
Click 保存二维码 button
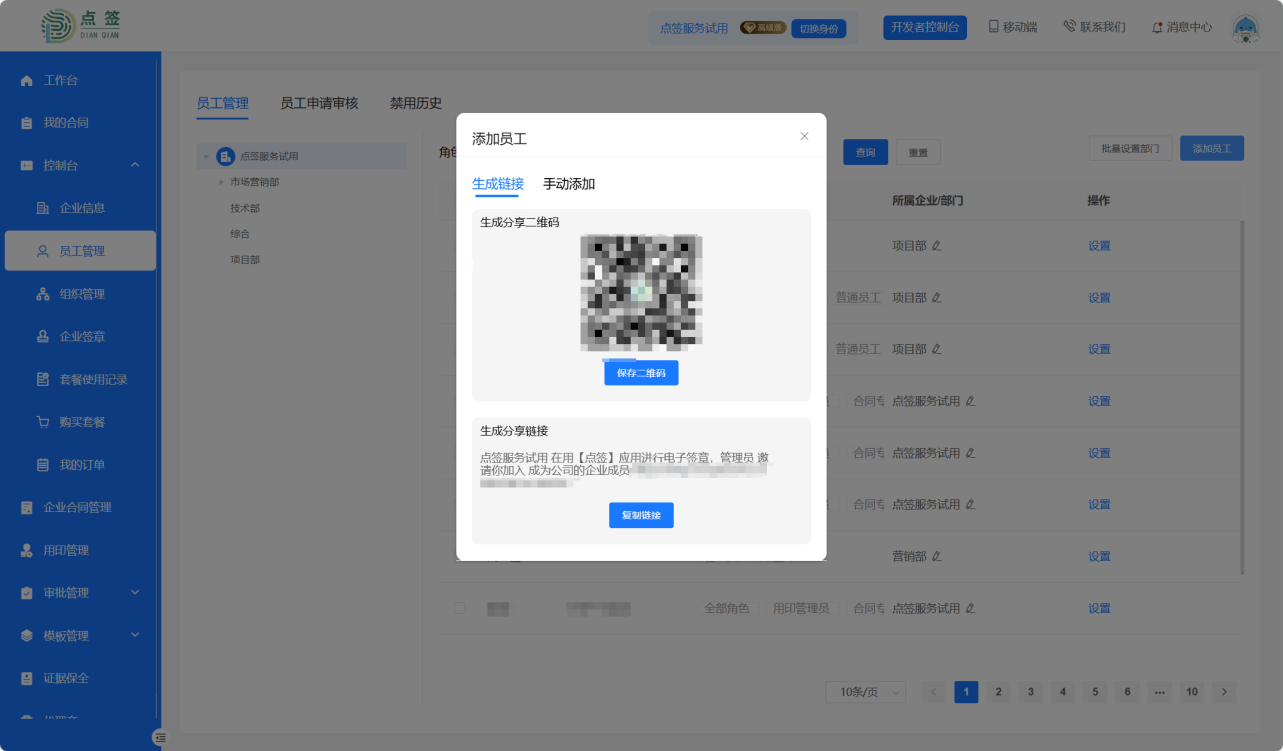point(641,373)
